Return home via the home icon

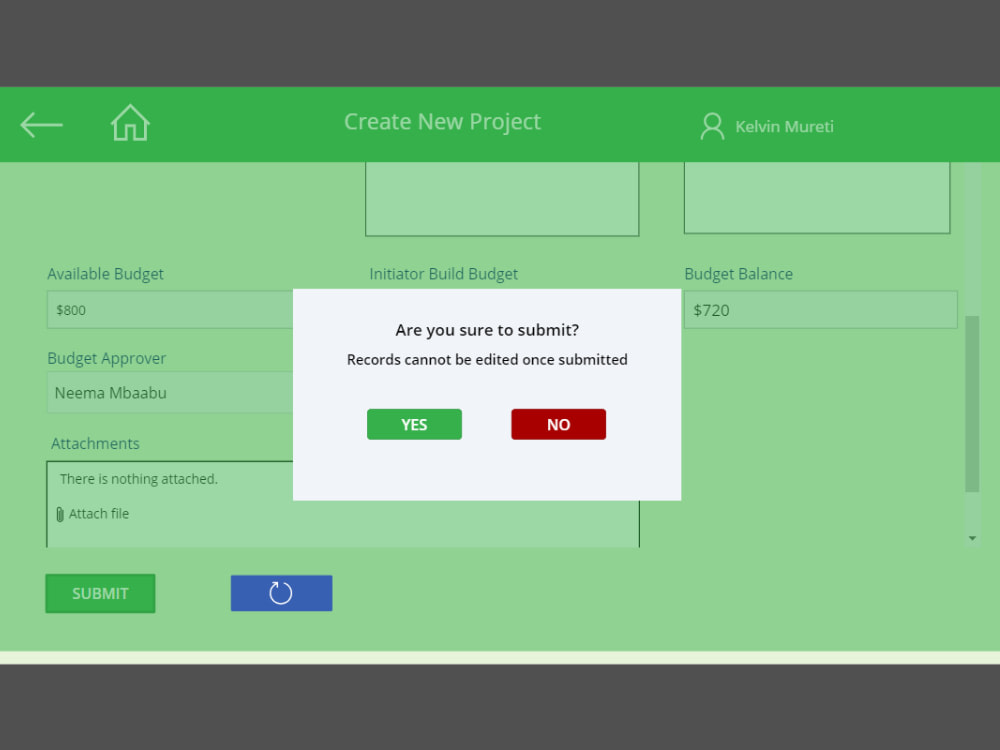coord(129,122)
